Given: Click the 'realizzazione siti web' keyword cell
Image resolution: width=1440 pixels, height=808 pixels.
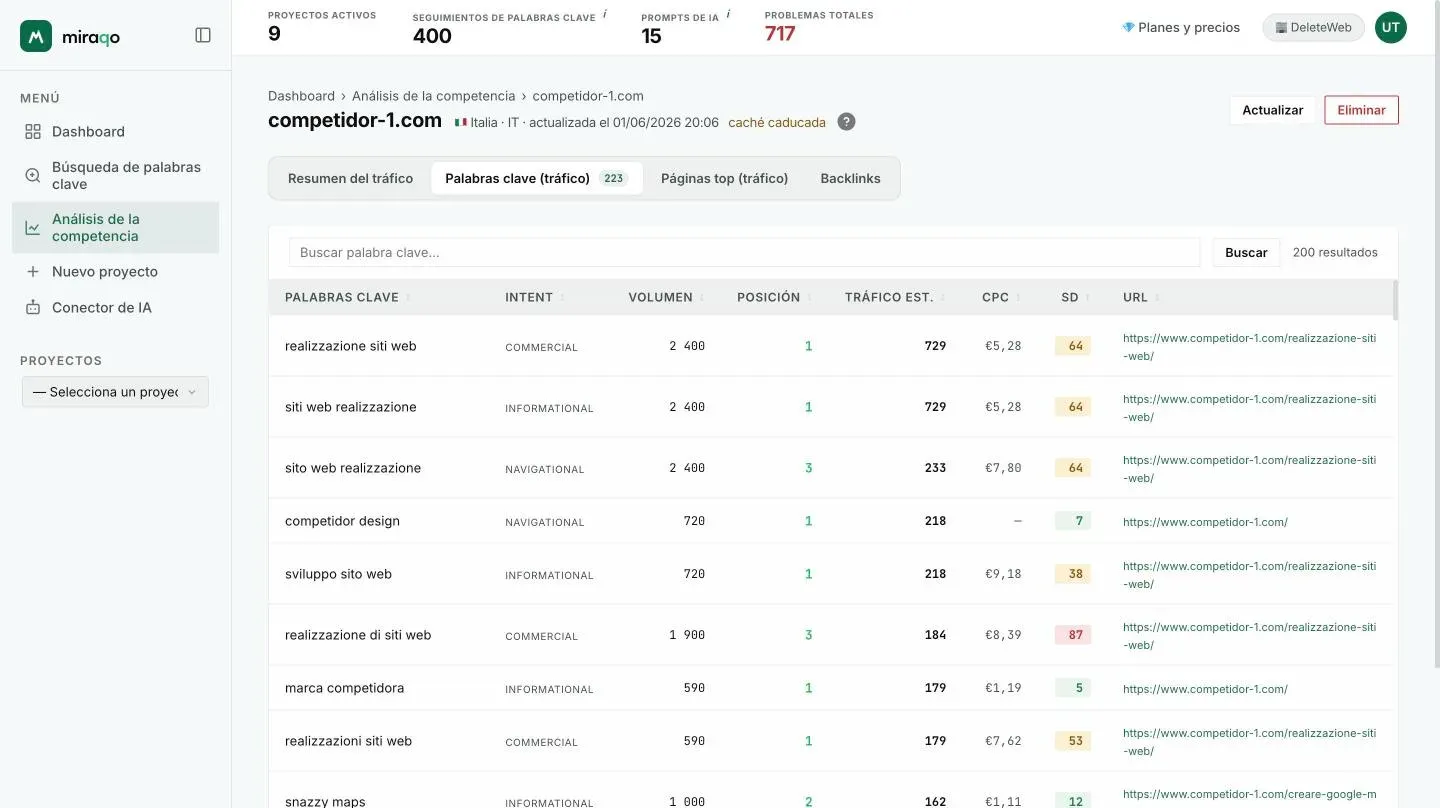Looking at the screenshot, I should pyautogui.click(x=350, y=346).
